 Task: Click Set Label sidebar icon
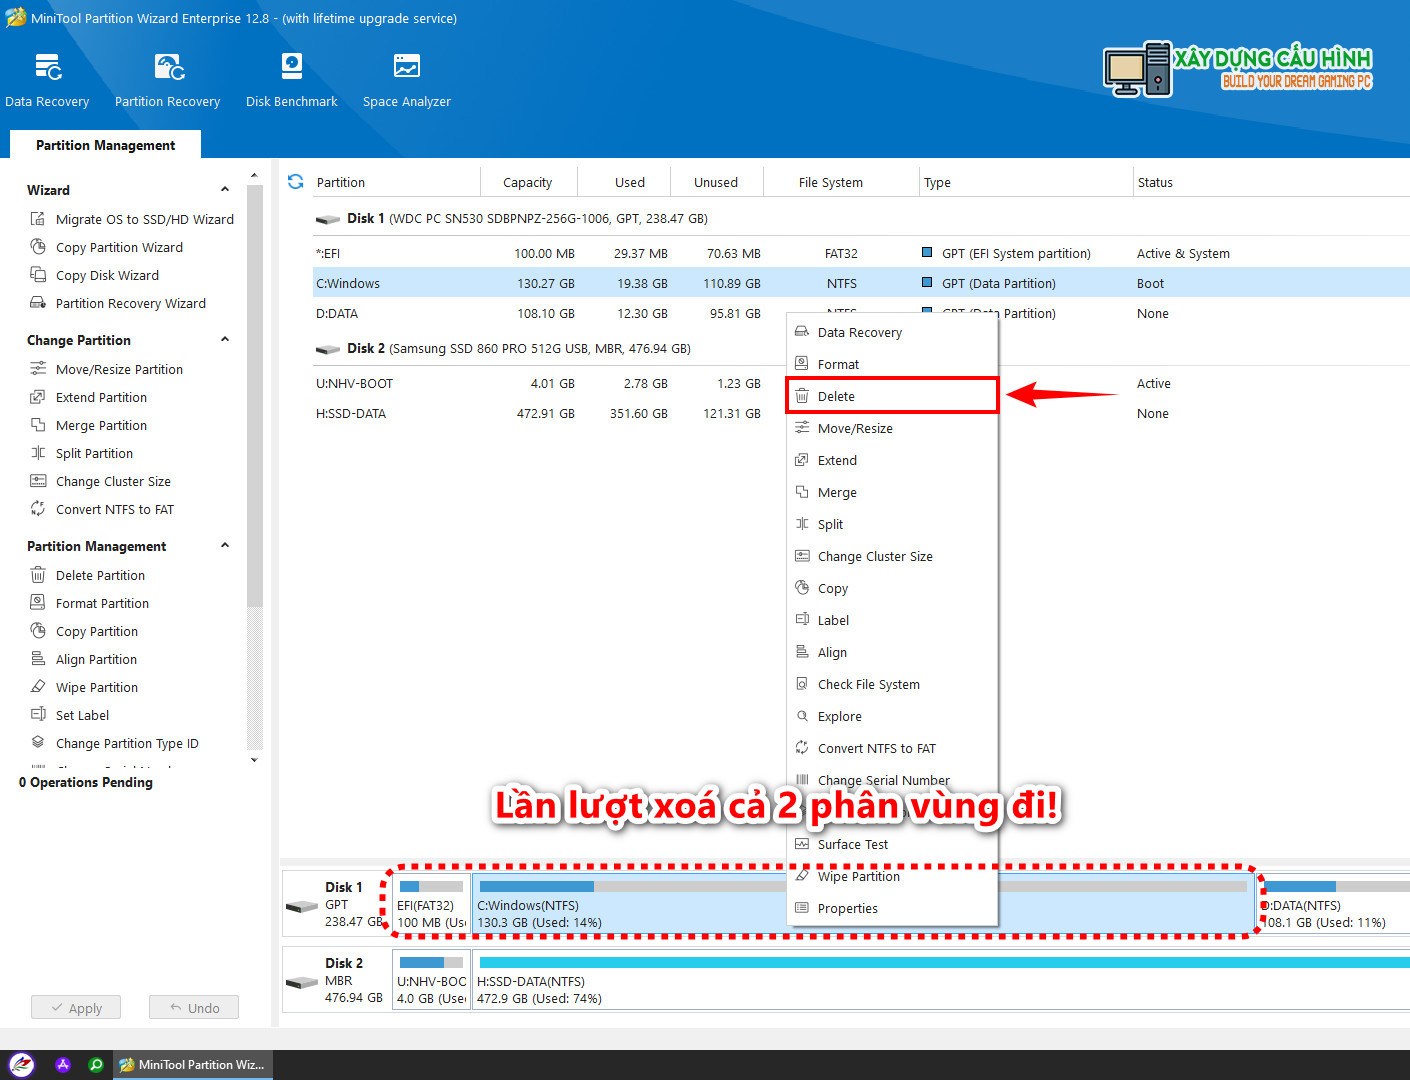[38, 715]
